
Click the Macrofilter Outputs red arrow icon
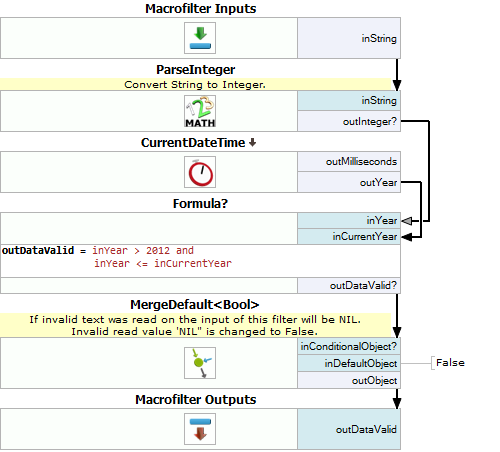tap(200, 429)
